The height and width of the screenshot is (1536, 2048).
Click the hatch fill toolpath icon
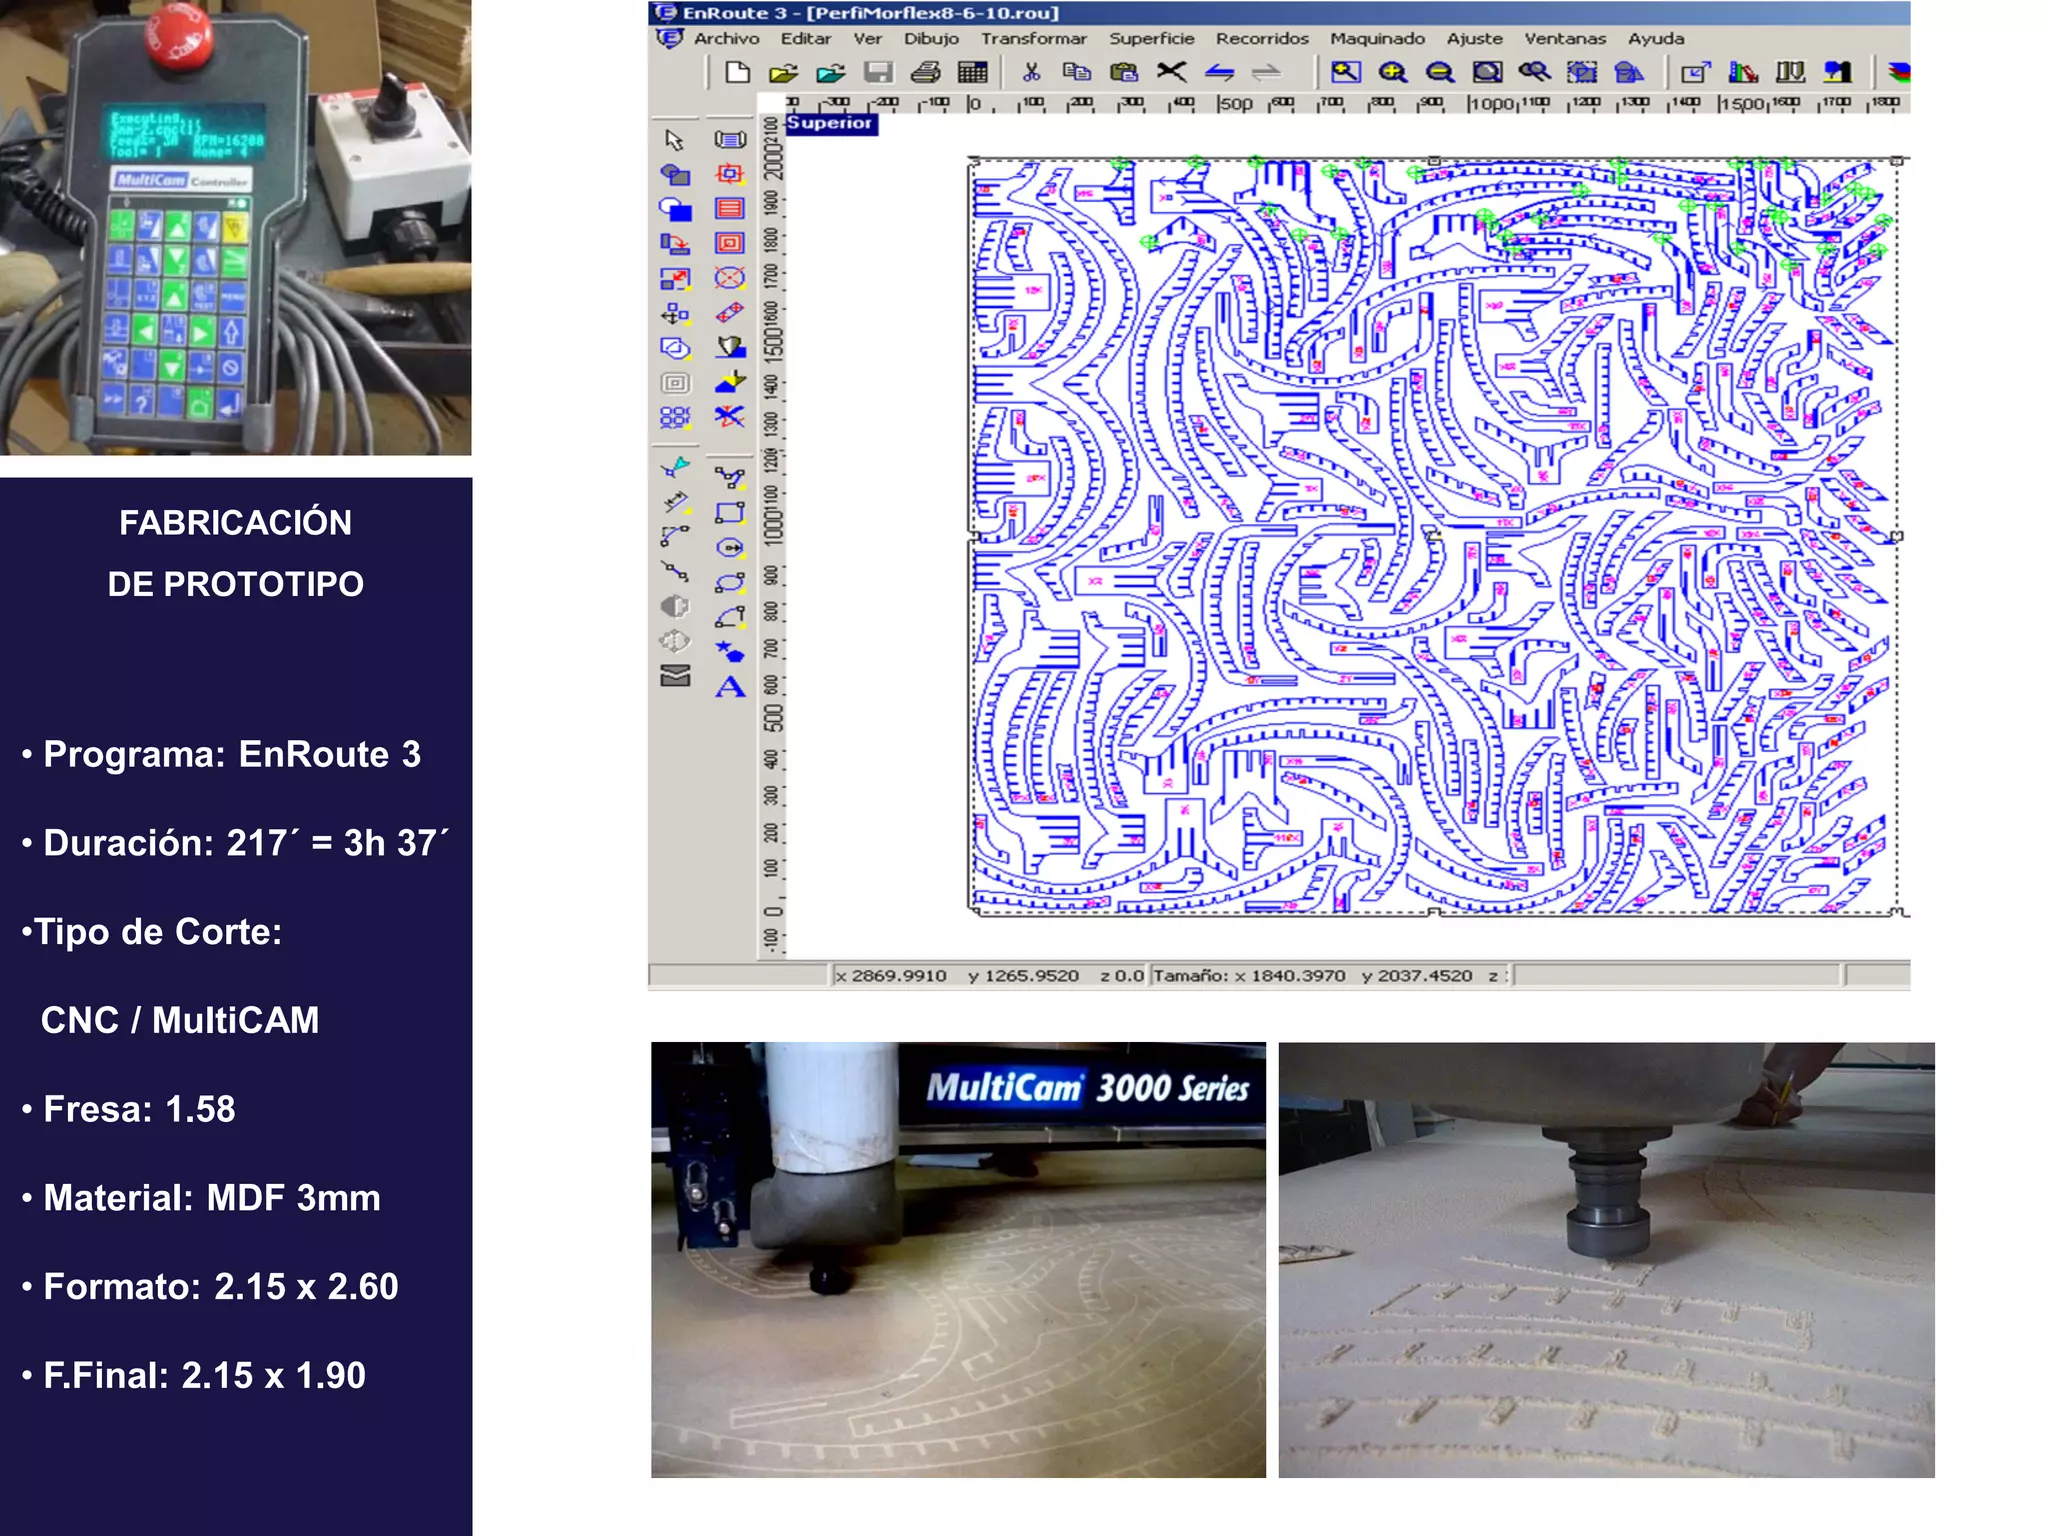[730, 208]
